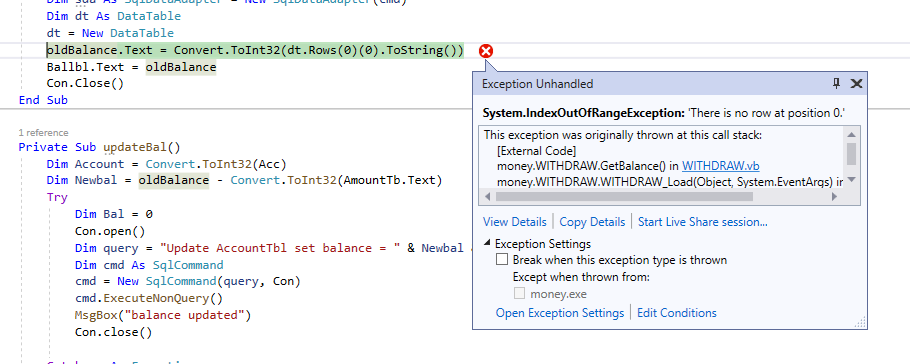Click Edit Conditions link
The image size is (910, 364).
(677, 313)
